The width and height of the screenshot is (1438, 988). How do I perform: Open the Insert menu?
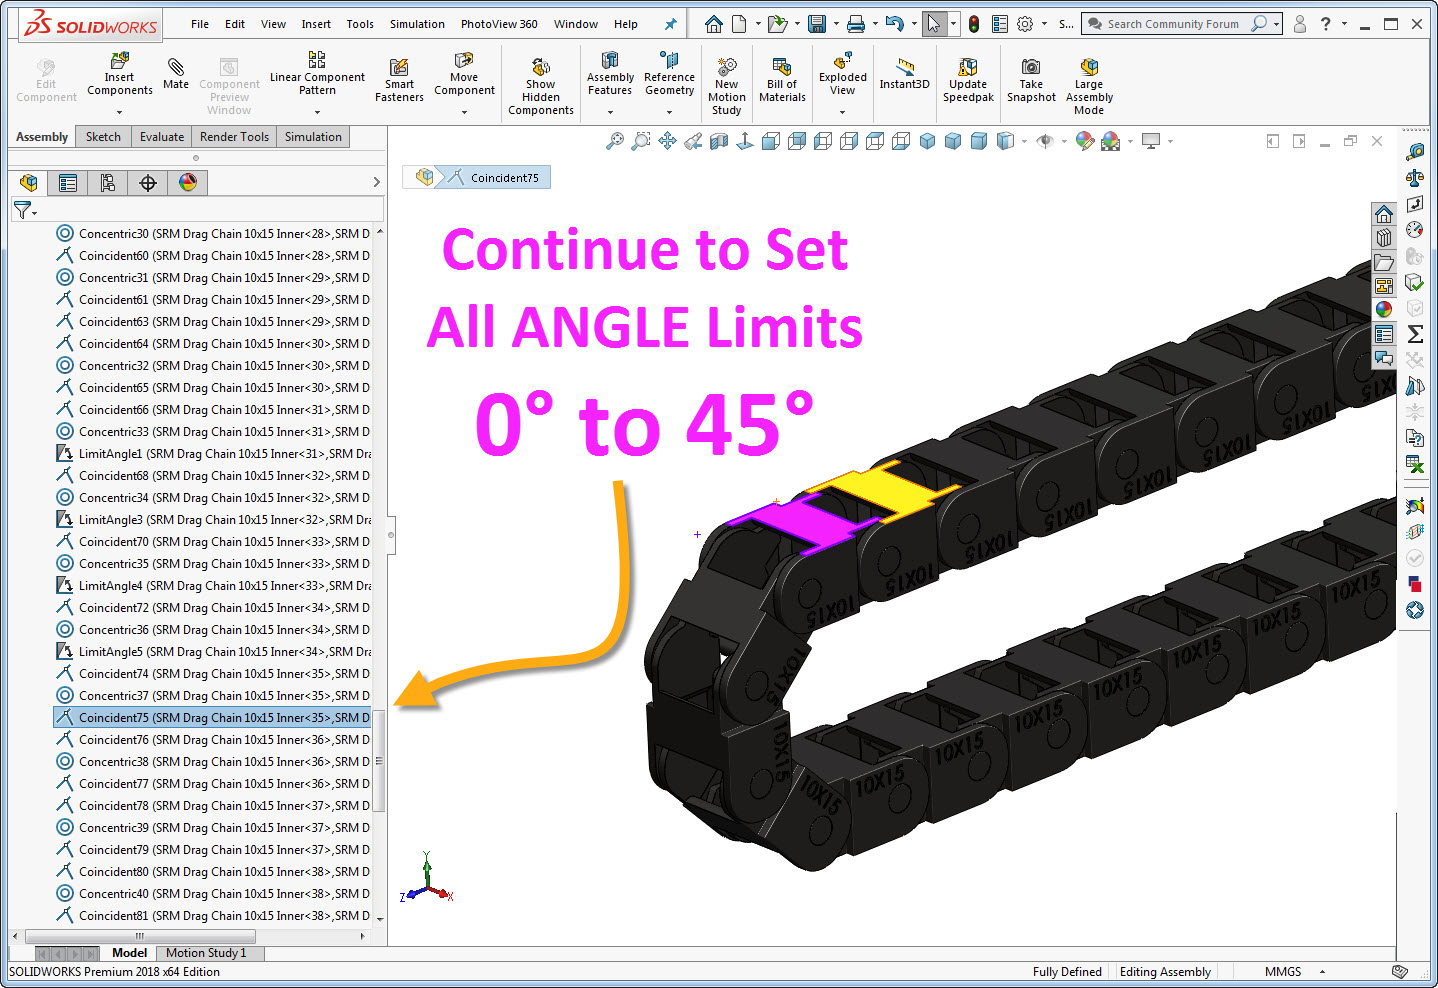(316, 24)
